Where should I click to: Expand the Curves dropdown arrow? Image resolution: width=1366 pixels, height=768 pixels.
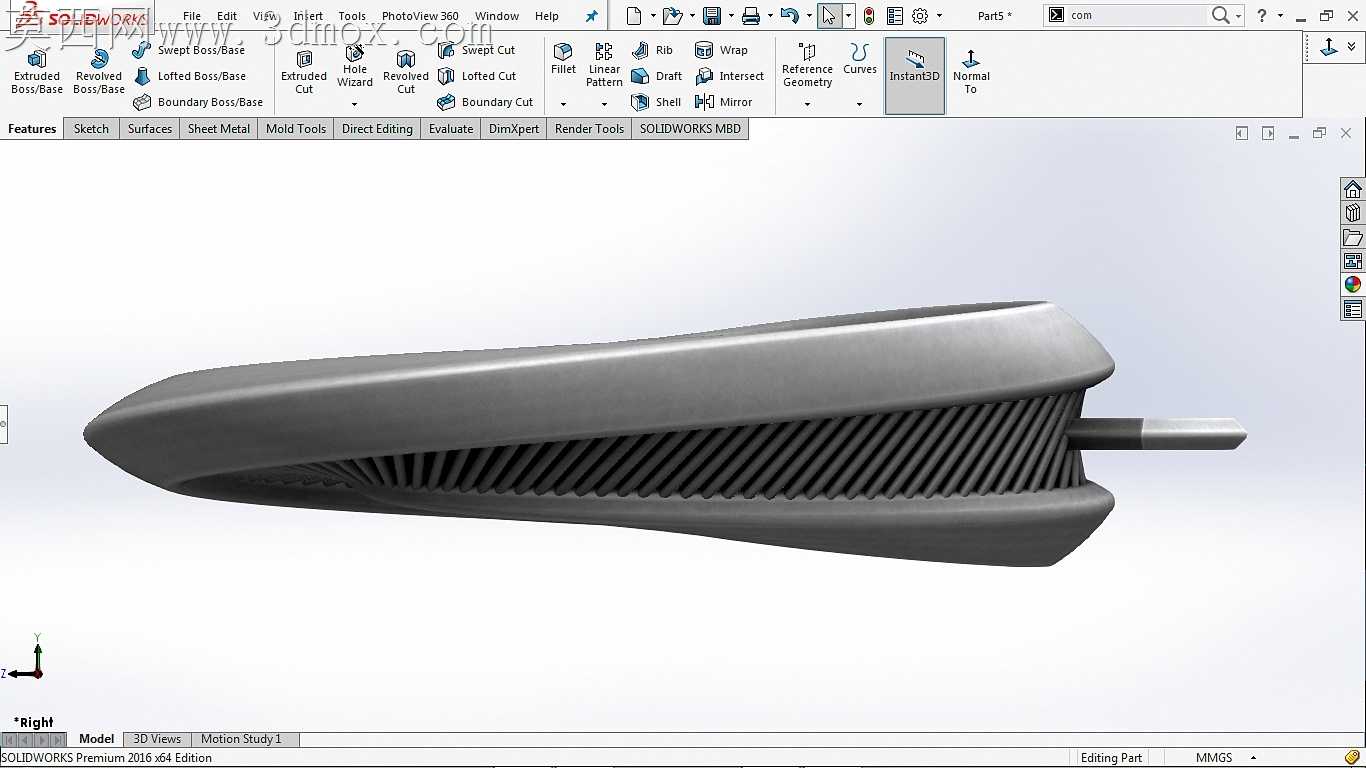tap(859, 104)
